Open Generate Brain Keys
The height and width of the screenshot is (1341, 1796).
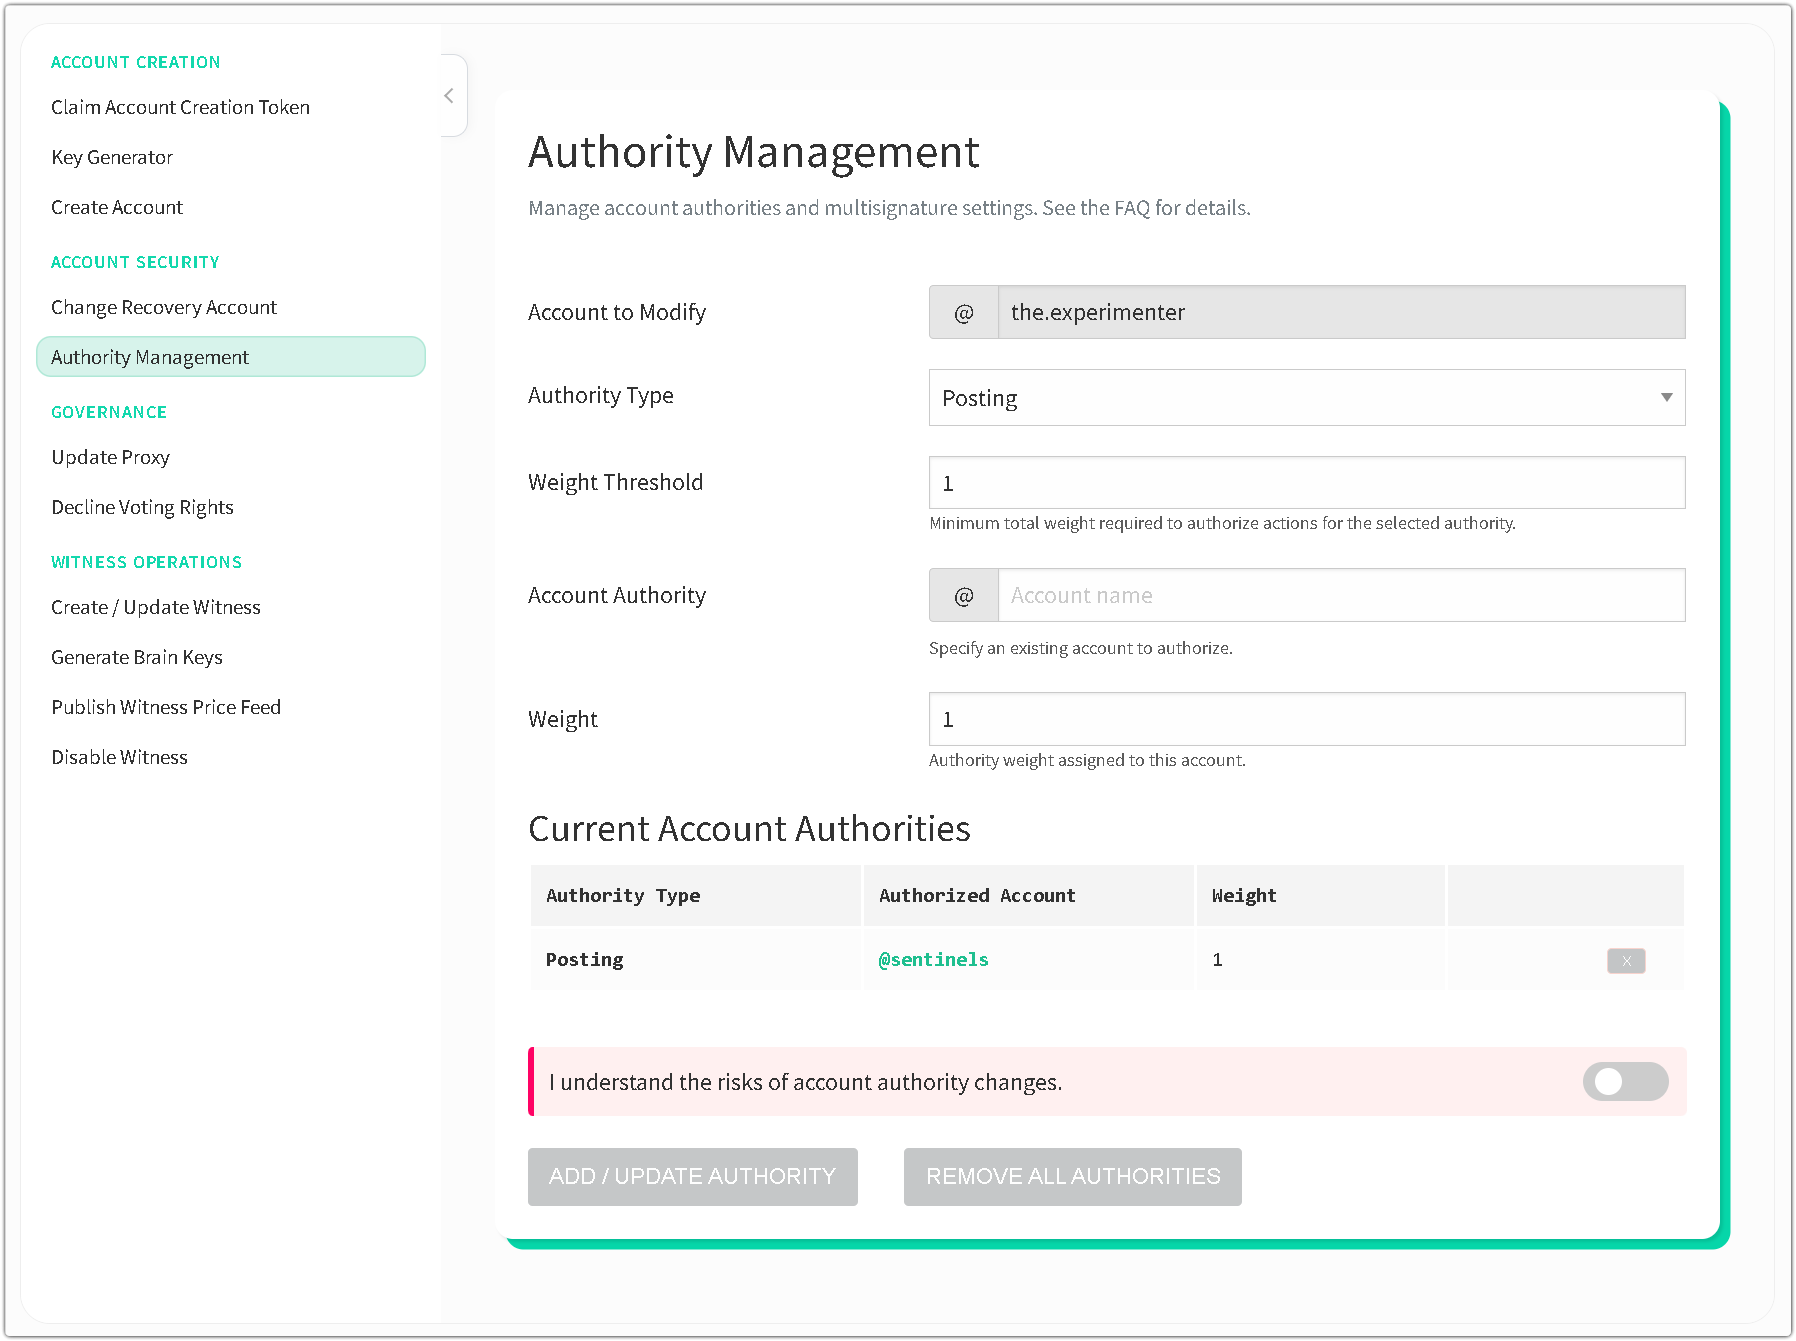(137, 657)
